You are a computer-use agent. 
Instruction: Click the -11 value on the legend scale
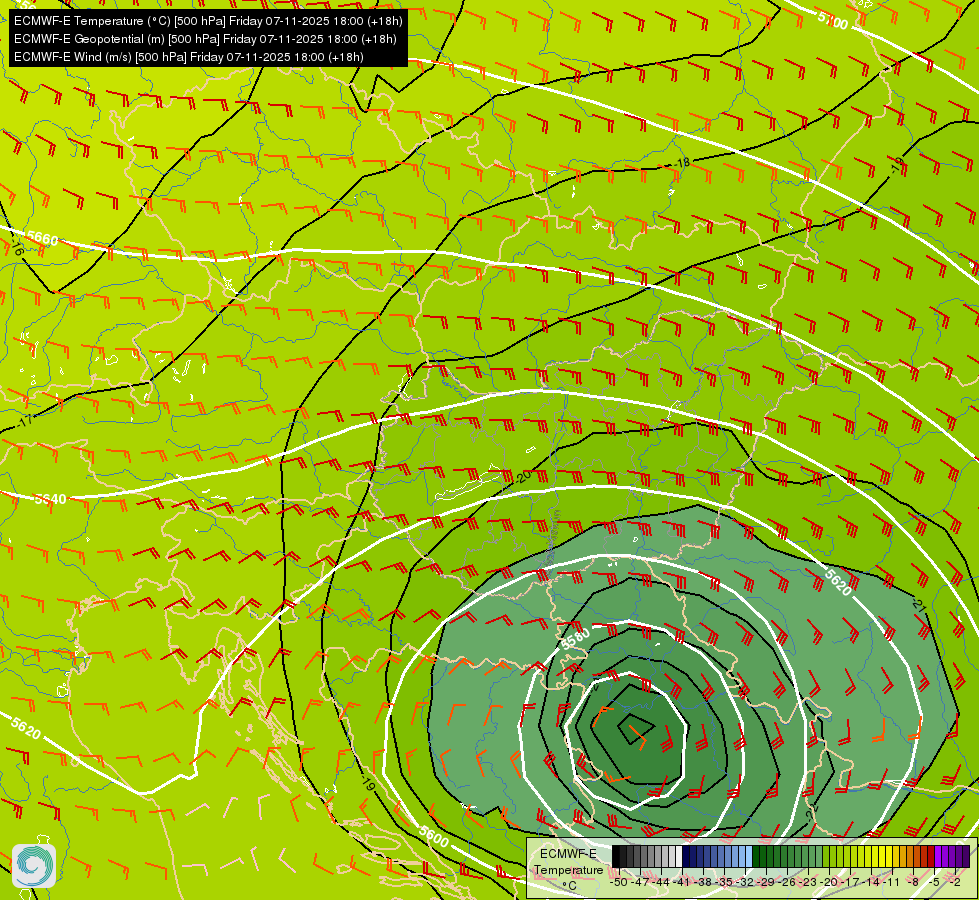pyautogui.click(x=891, y=883)
